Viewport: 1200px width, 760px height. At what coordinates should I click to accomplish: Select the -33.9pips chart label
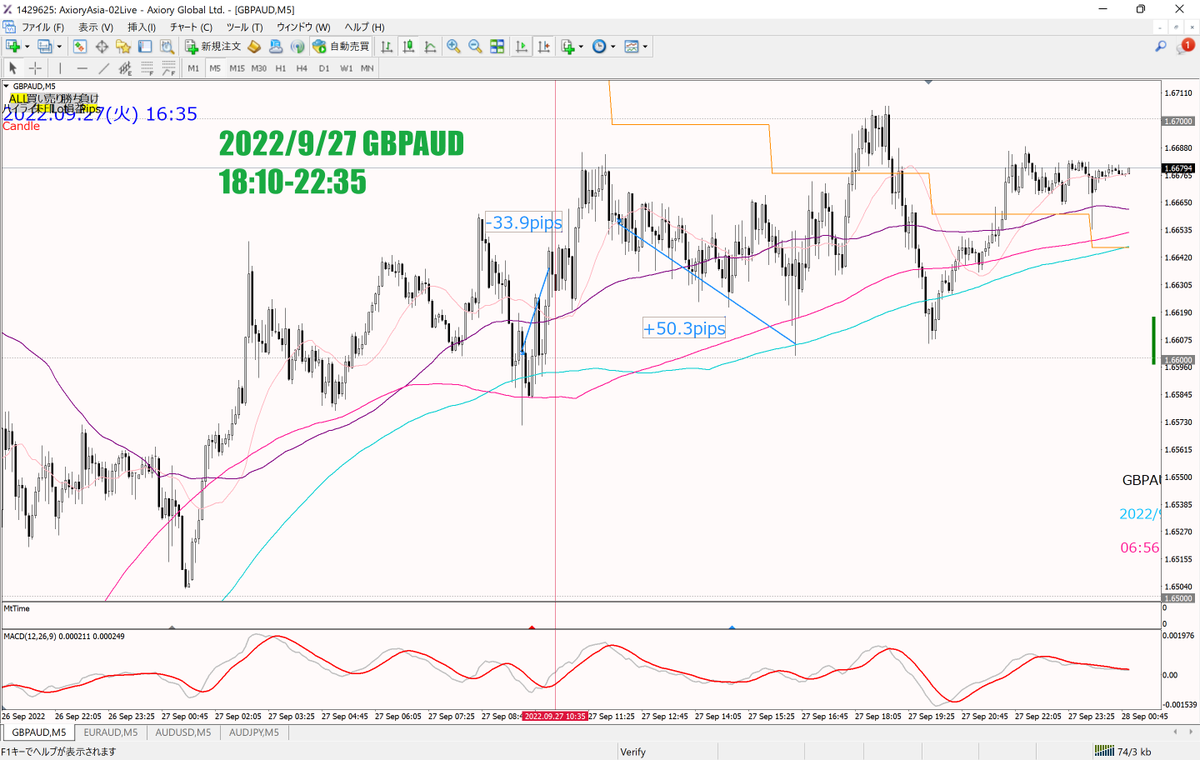(523, 222)
